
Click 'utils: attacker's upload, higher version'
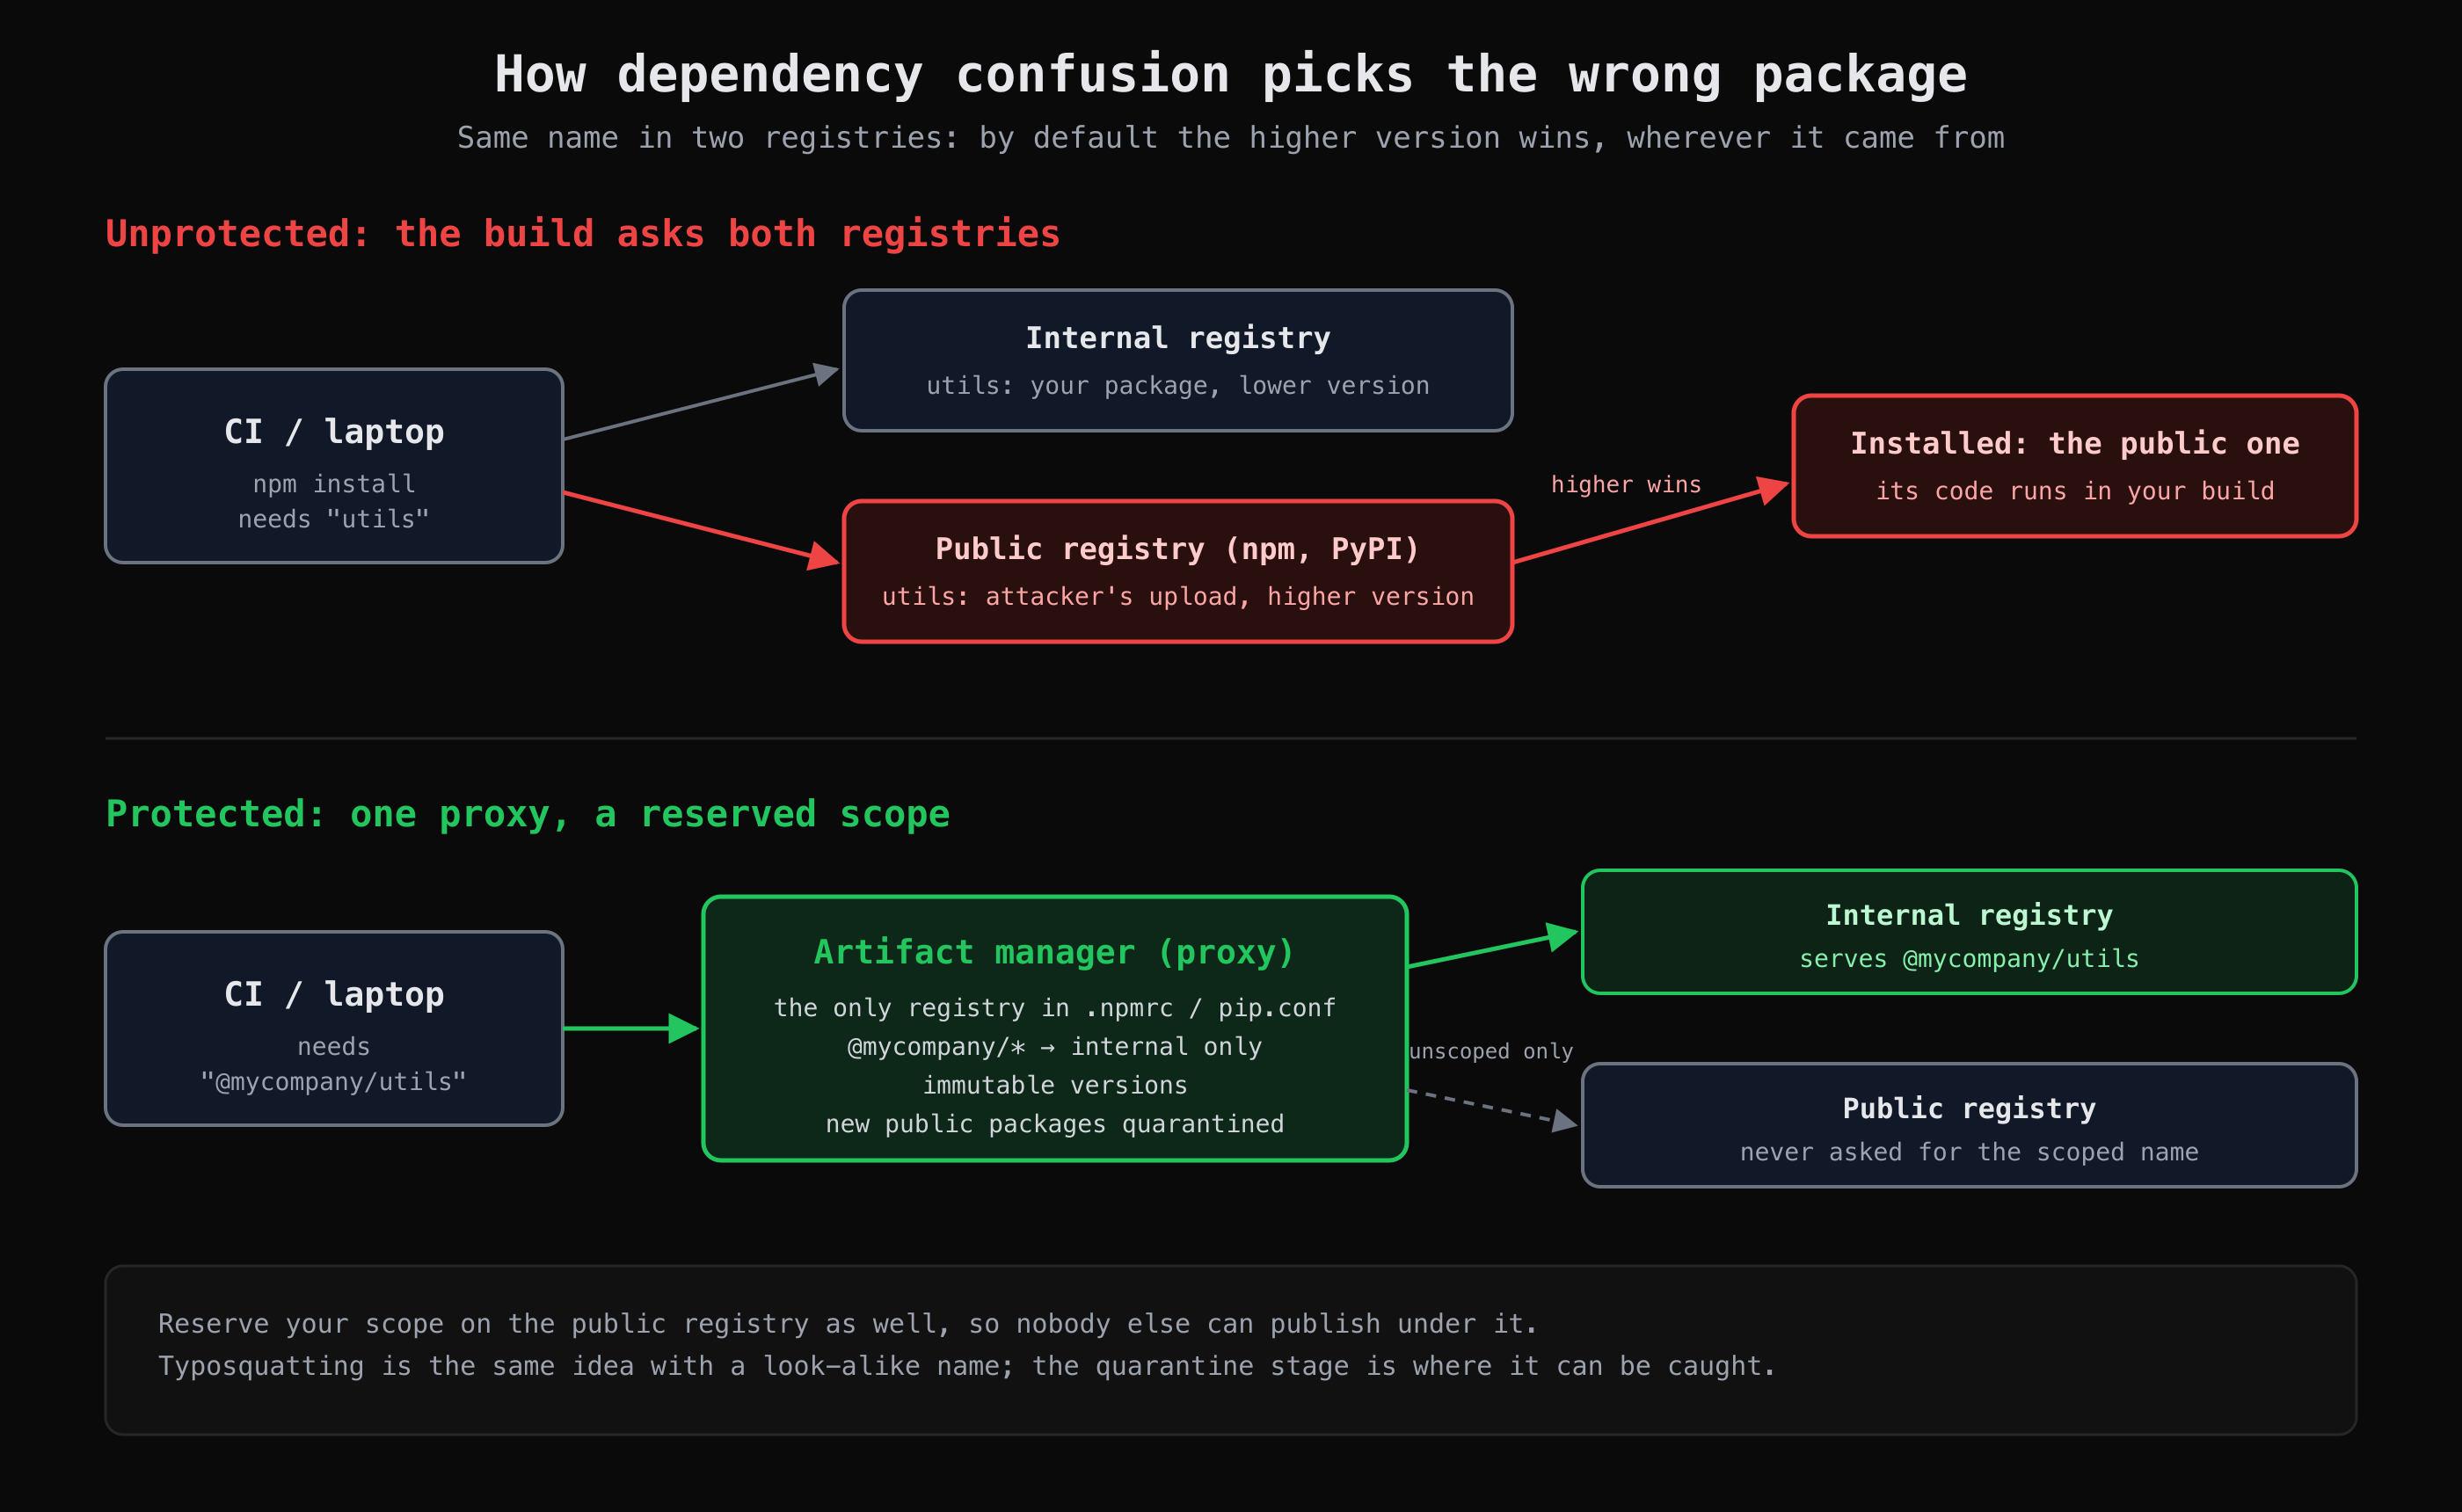click(1178, 596)
